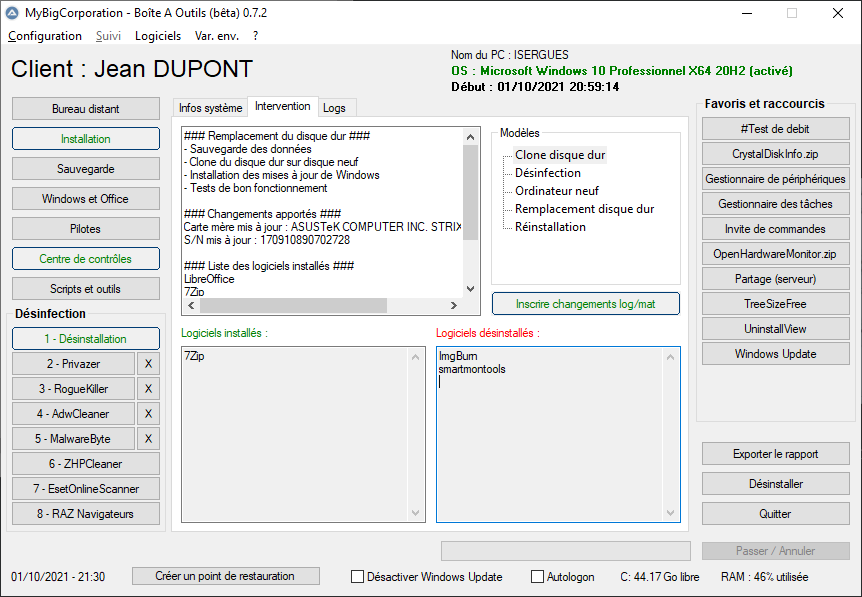Viewport: 862px width, 597px height.
Task: Click in the intervention notes text area
Action: click(323, 213)
